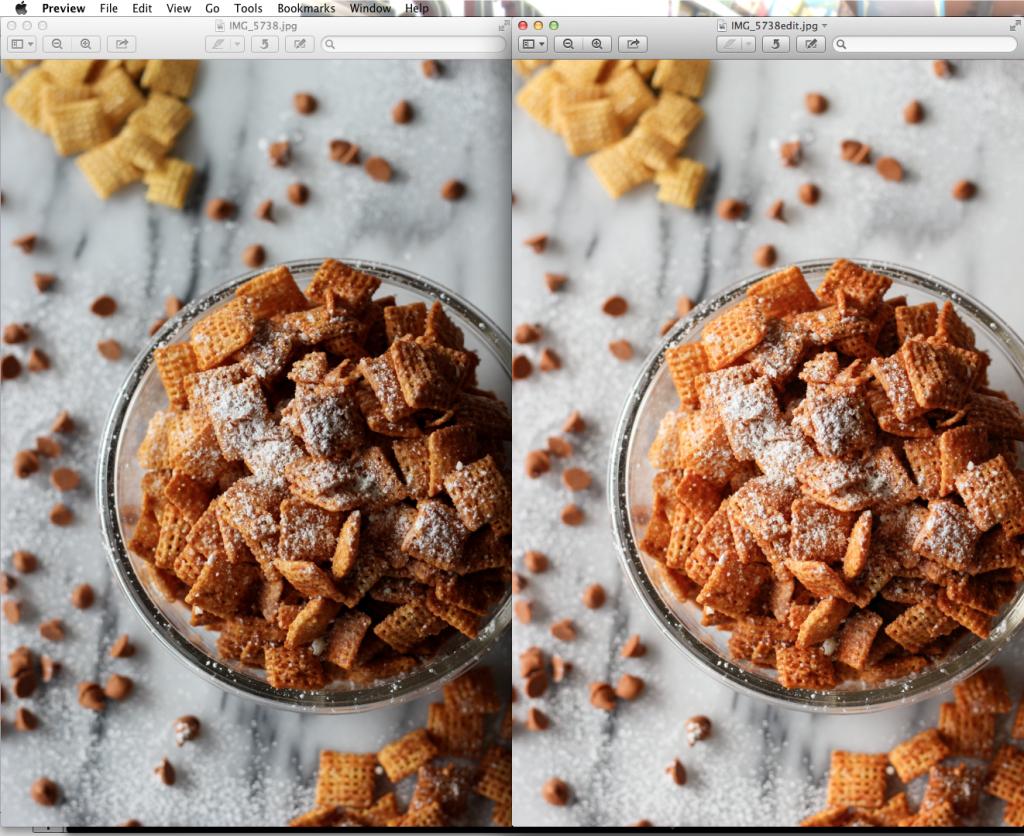Click the IMG_5738.jpg window title text
This screenshot has height=836, width=1024.
tap(263, 25)
